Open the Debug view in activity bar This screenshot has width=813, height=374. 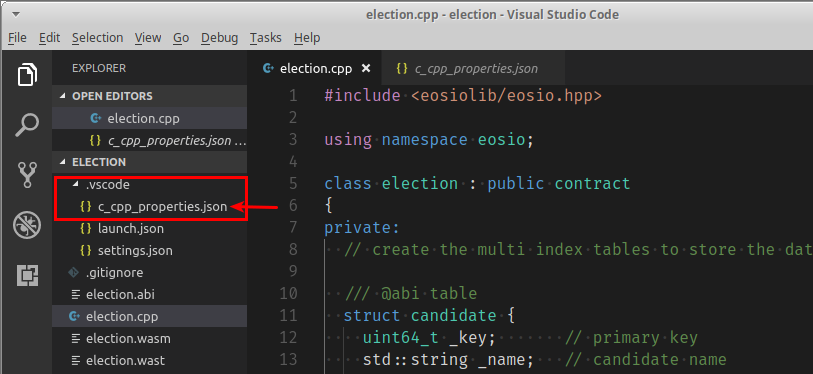coord(27,225)
